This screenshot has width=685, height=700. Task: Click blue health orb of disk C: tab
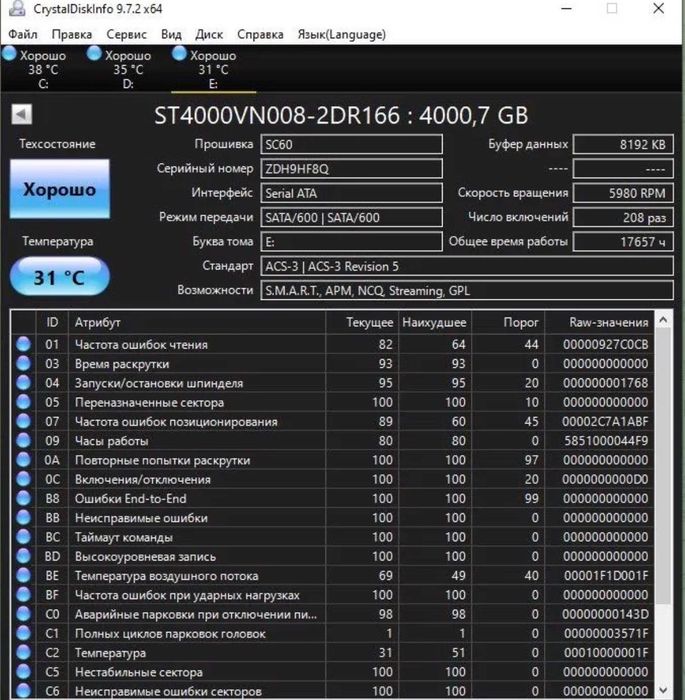[x=9, y=54]
